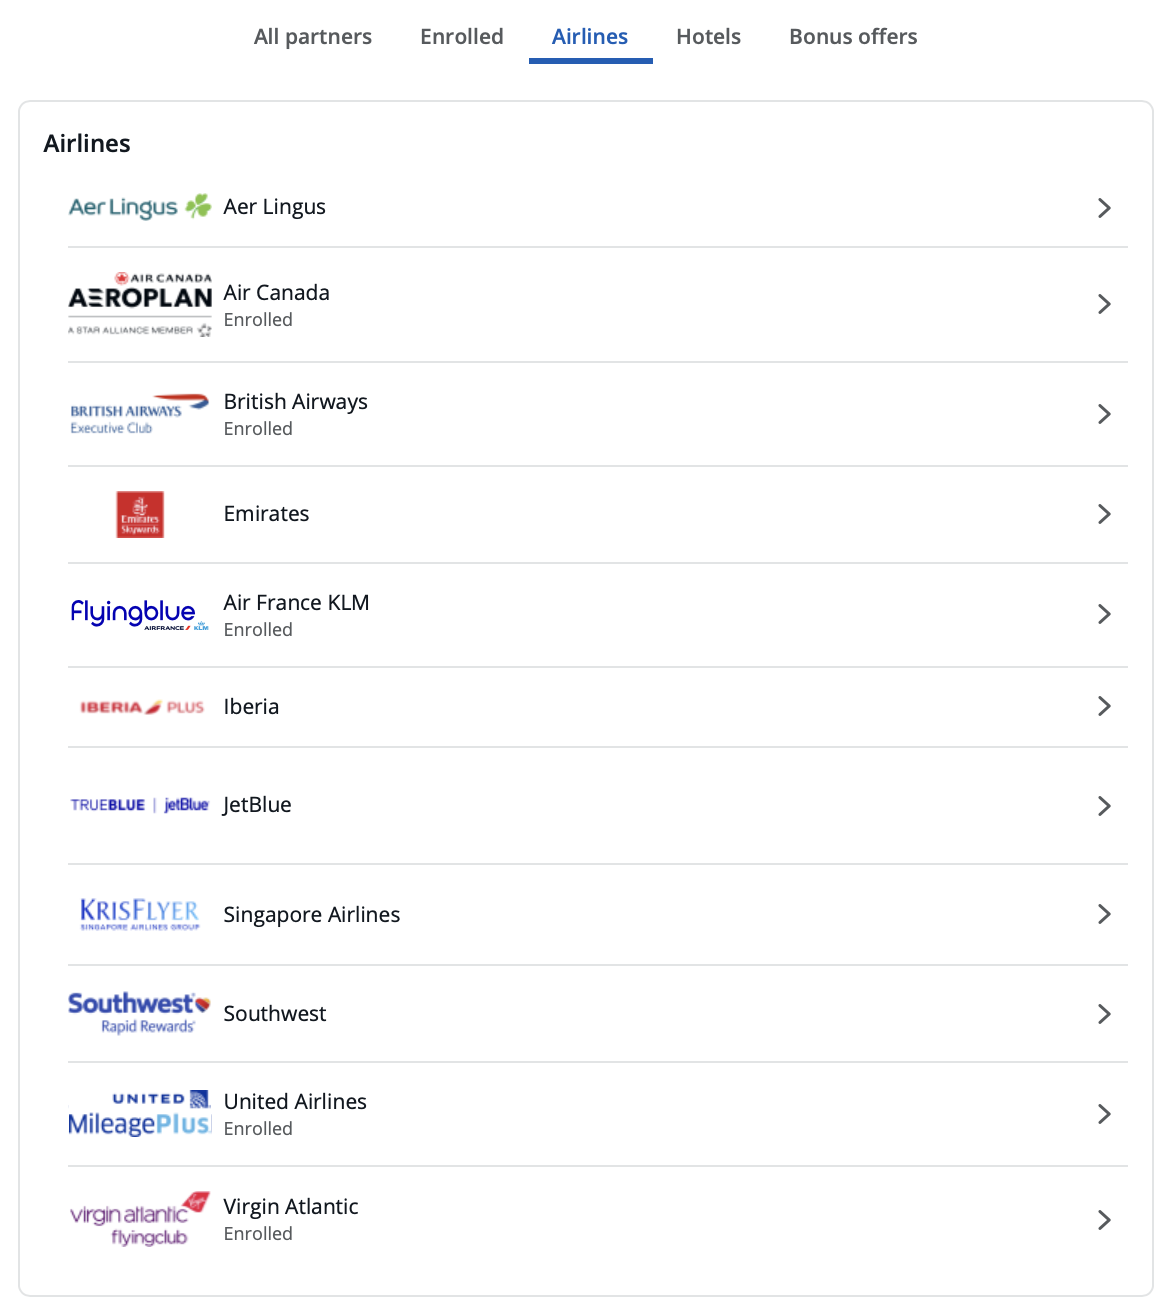Click the Virgin Atlantic Flying Club logo
1168x1310 pixels.
(140, 1219)
